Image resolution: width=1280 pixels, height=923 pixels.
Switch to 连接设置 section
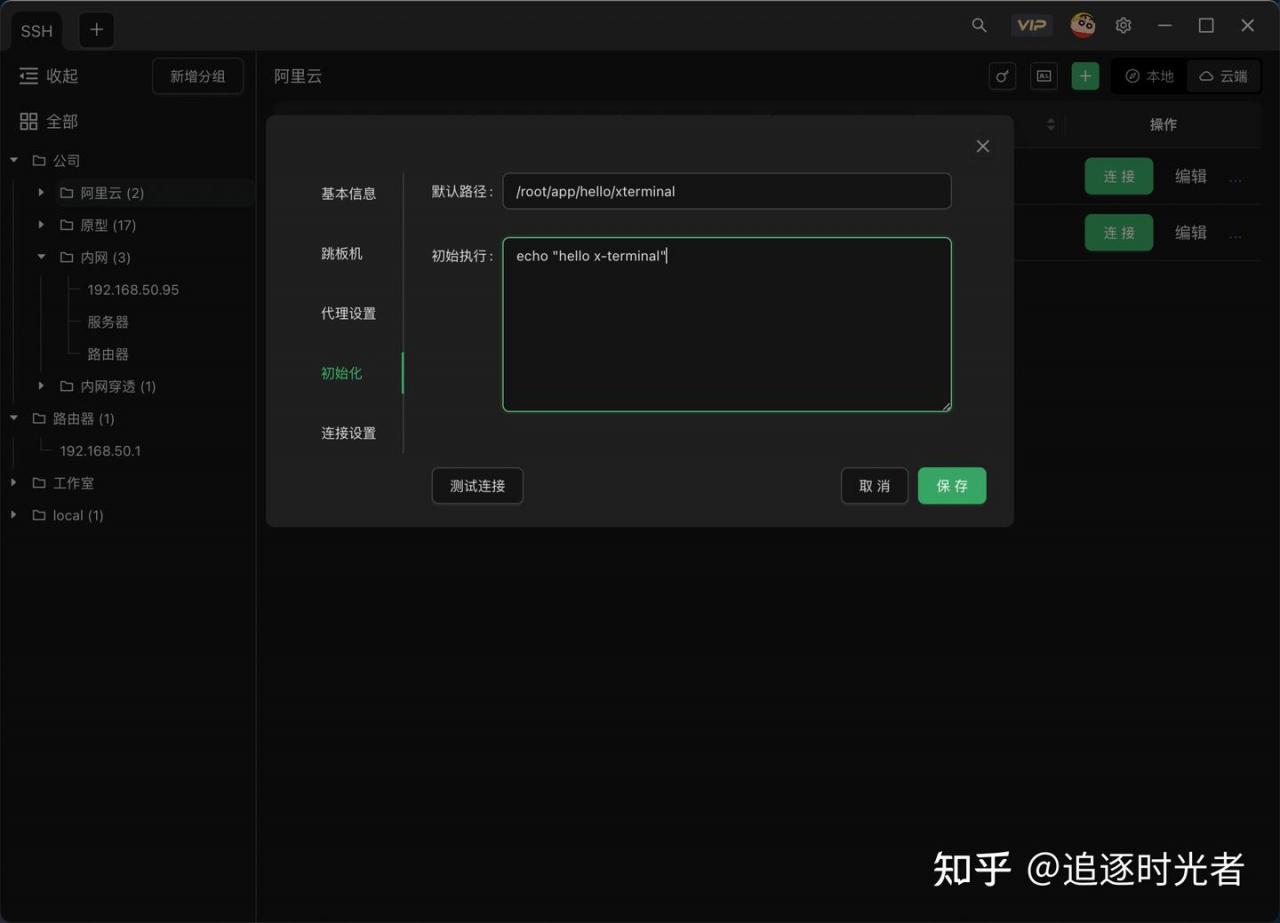tap(348, 433)
